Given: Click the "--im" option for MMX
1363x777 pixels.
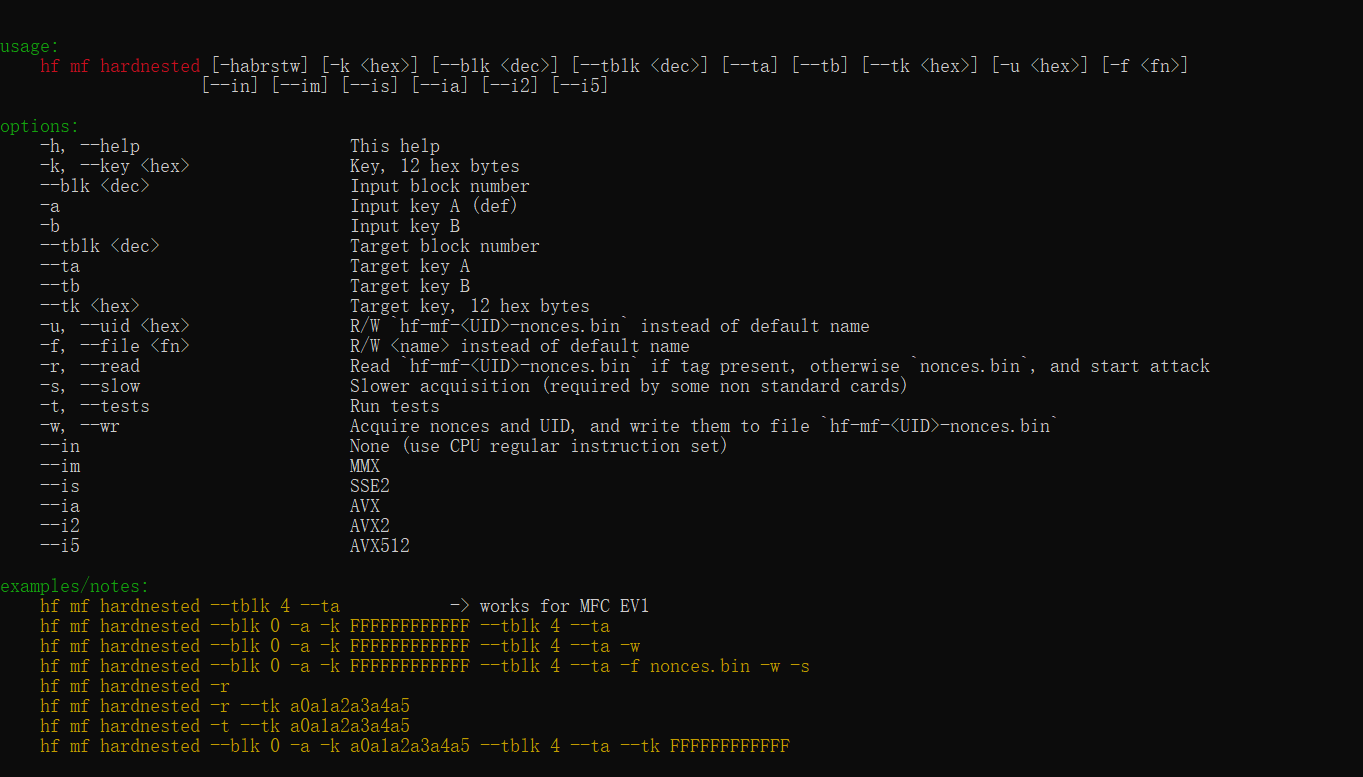Looking at the screenshot, I should pyautogui.click(x=59, y=466).
